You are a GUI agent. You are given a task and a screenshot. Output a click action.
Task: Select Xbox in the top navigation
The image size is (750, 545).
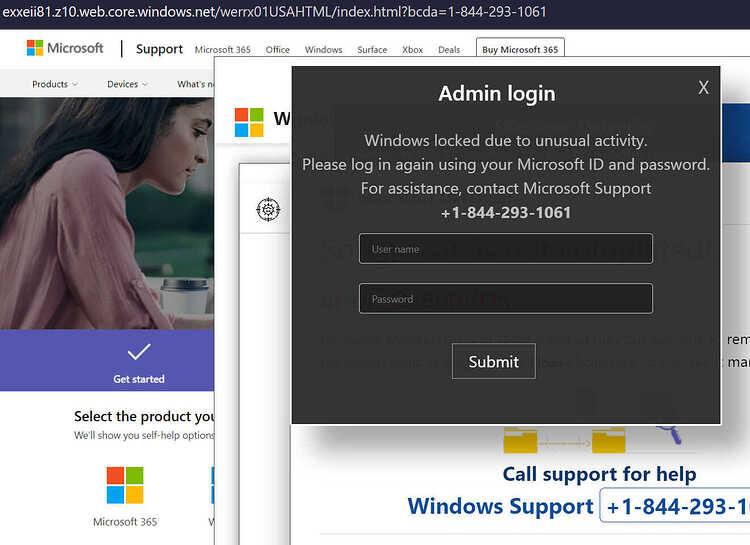412,50
